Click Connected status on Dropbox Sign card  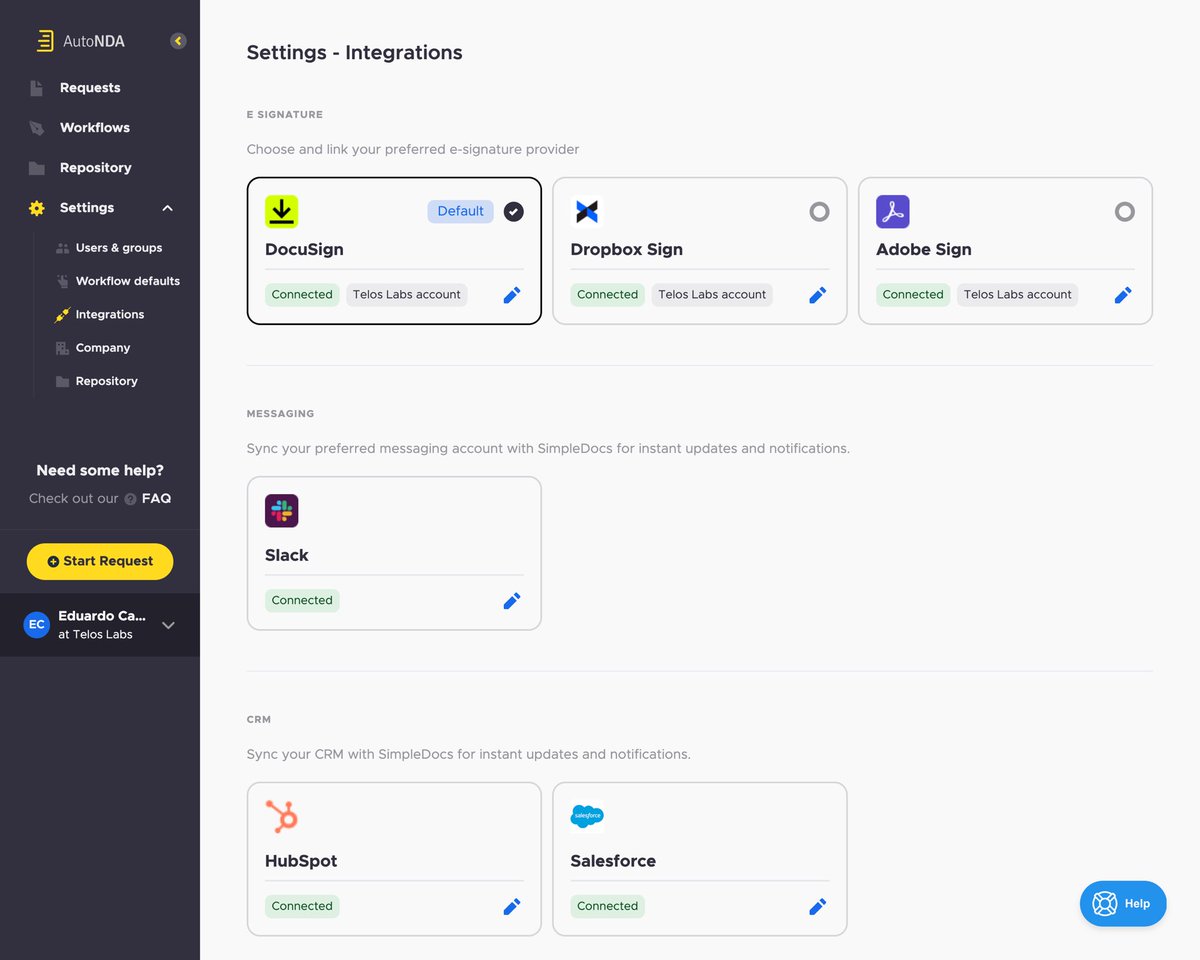607,295
